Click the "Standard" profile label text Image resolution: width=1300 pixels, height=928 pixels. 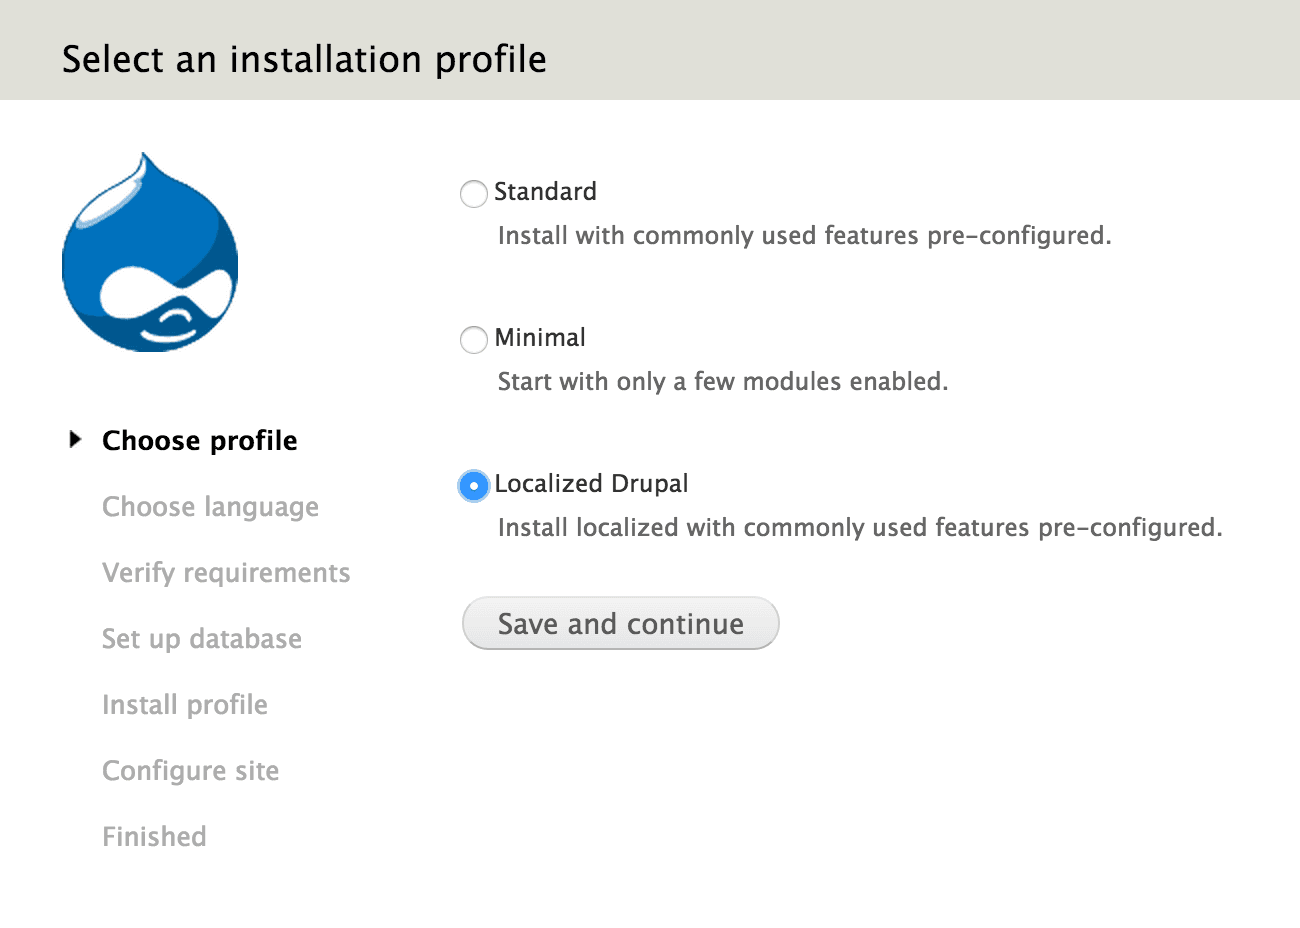click(545, 192)
